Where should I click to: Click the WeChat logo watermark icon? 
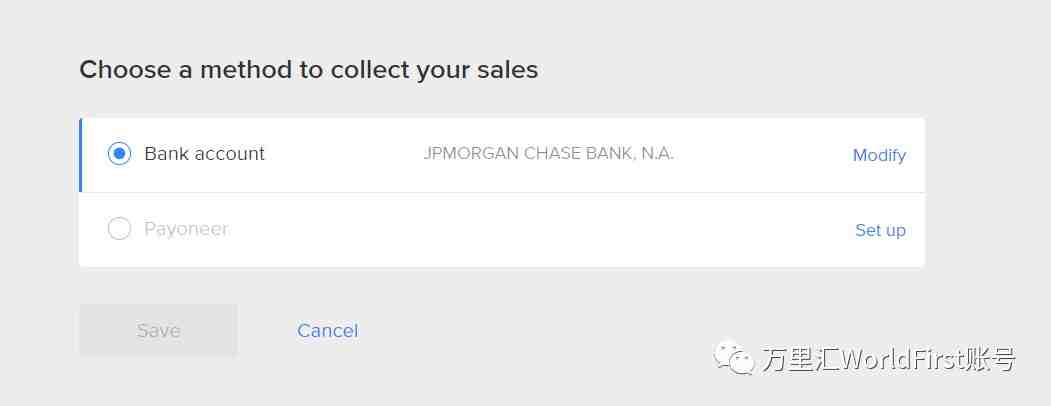point(733,358)
